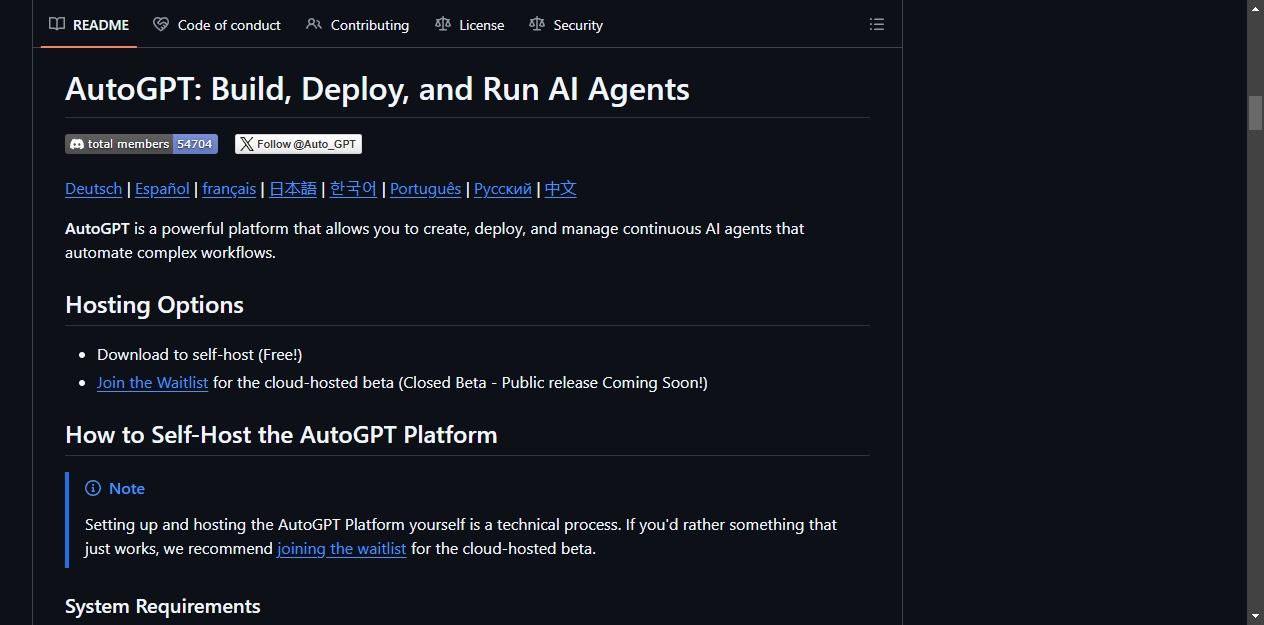Click the X logo on Follow badge

[x=246, y=144]
